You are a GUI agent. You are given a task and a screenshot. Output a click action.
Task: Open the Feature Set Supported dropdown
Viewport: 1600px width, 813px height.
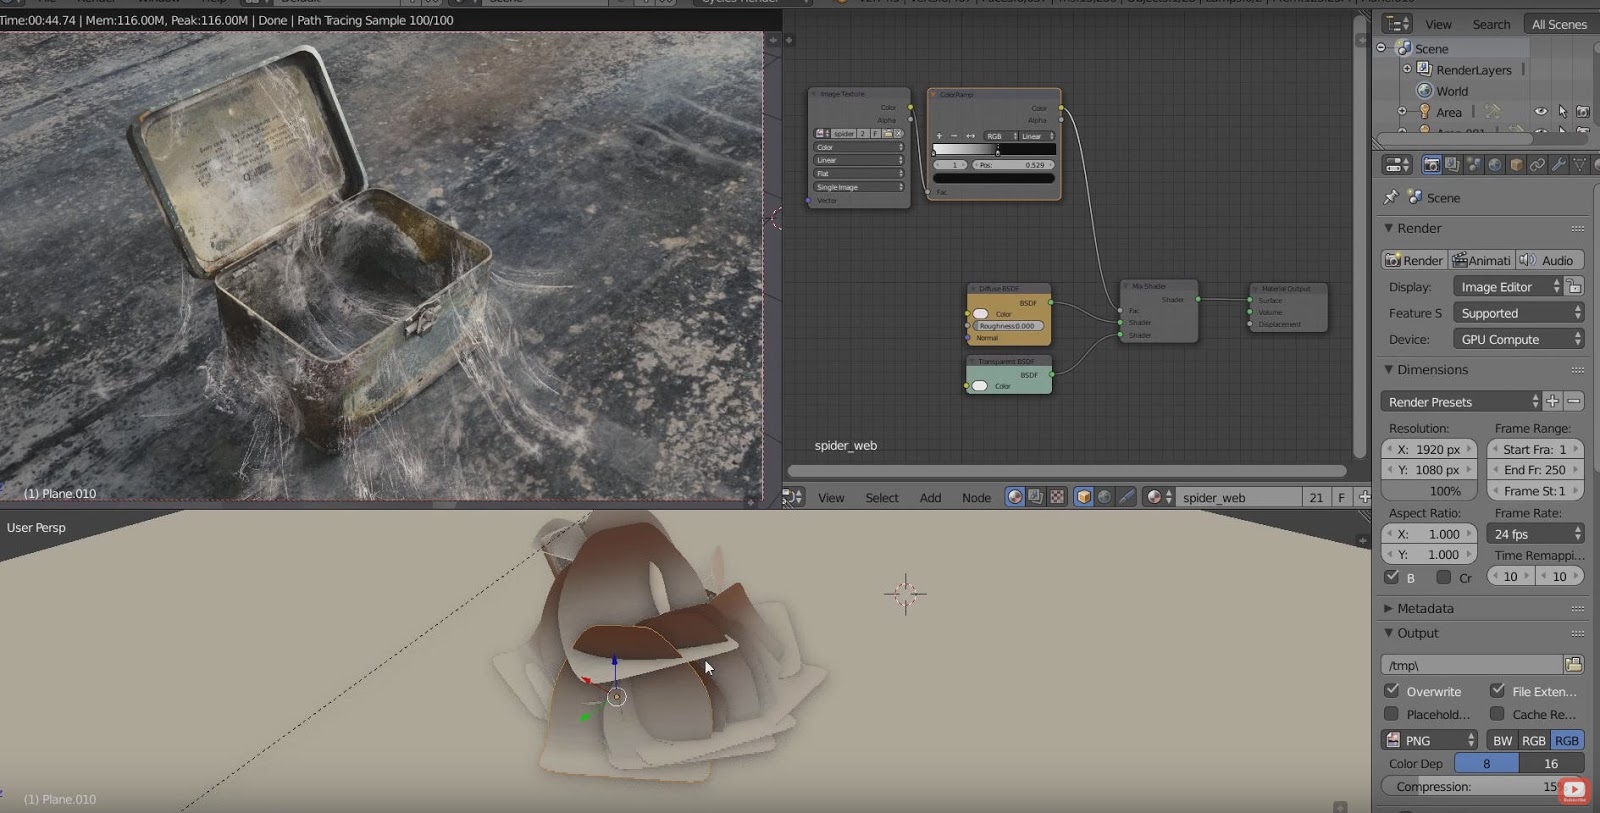pos(1518,313)
